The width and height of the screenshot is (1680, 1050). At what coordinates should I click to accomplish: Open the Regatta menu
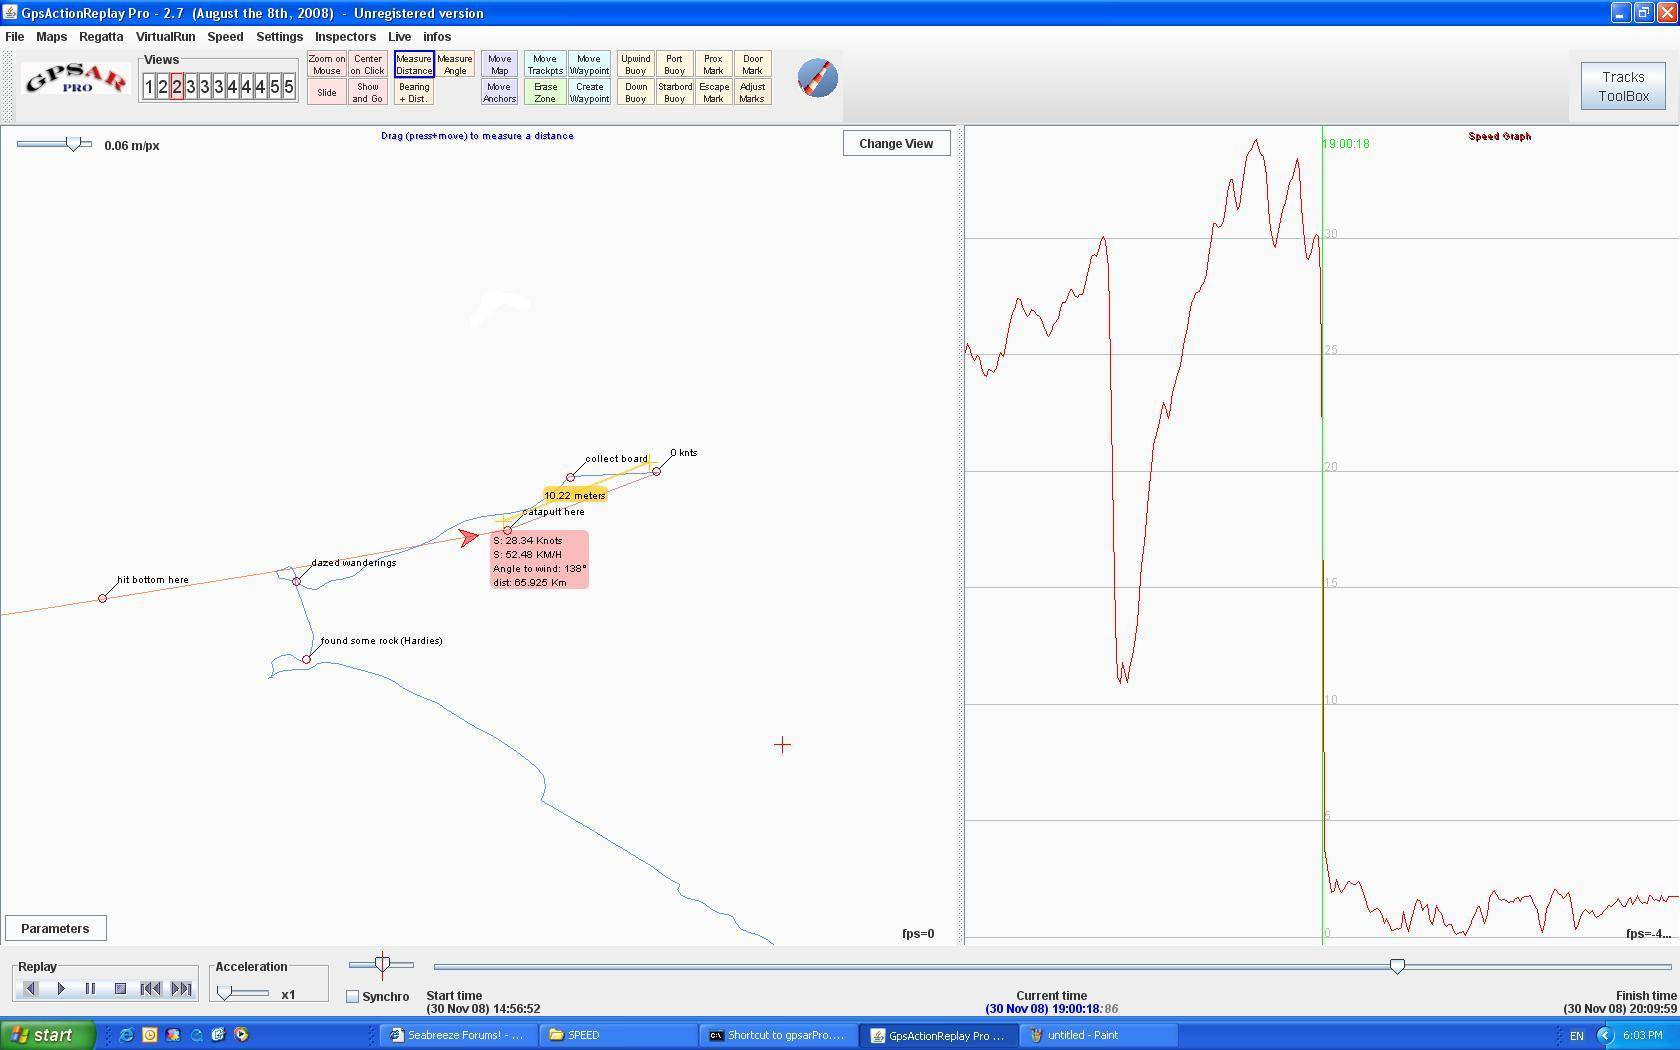point(101,36)
